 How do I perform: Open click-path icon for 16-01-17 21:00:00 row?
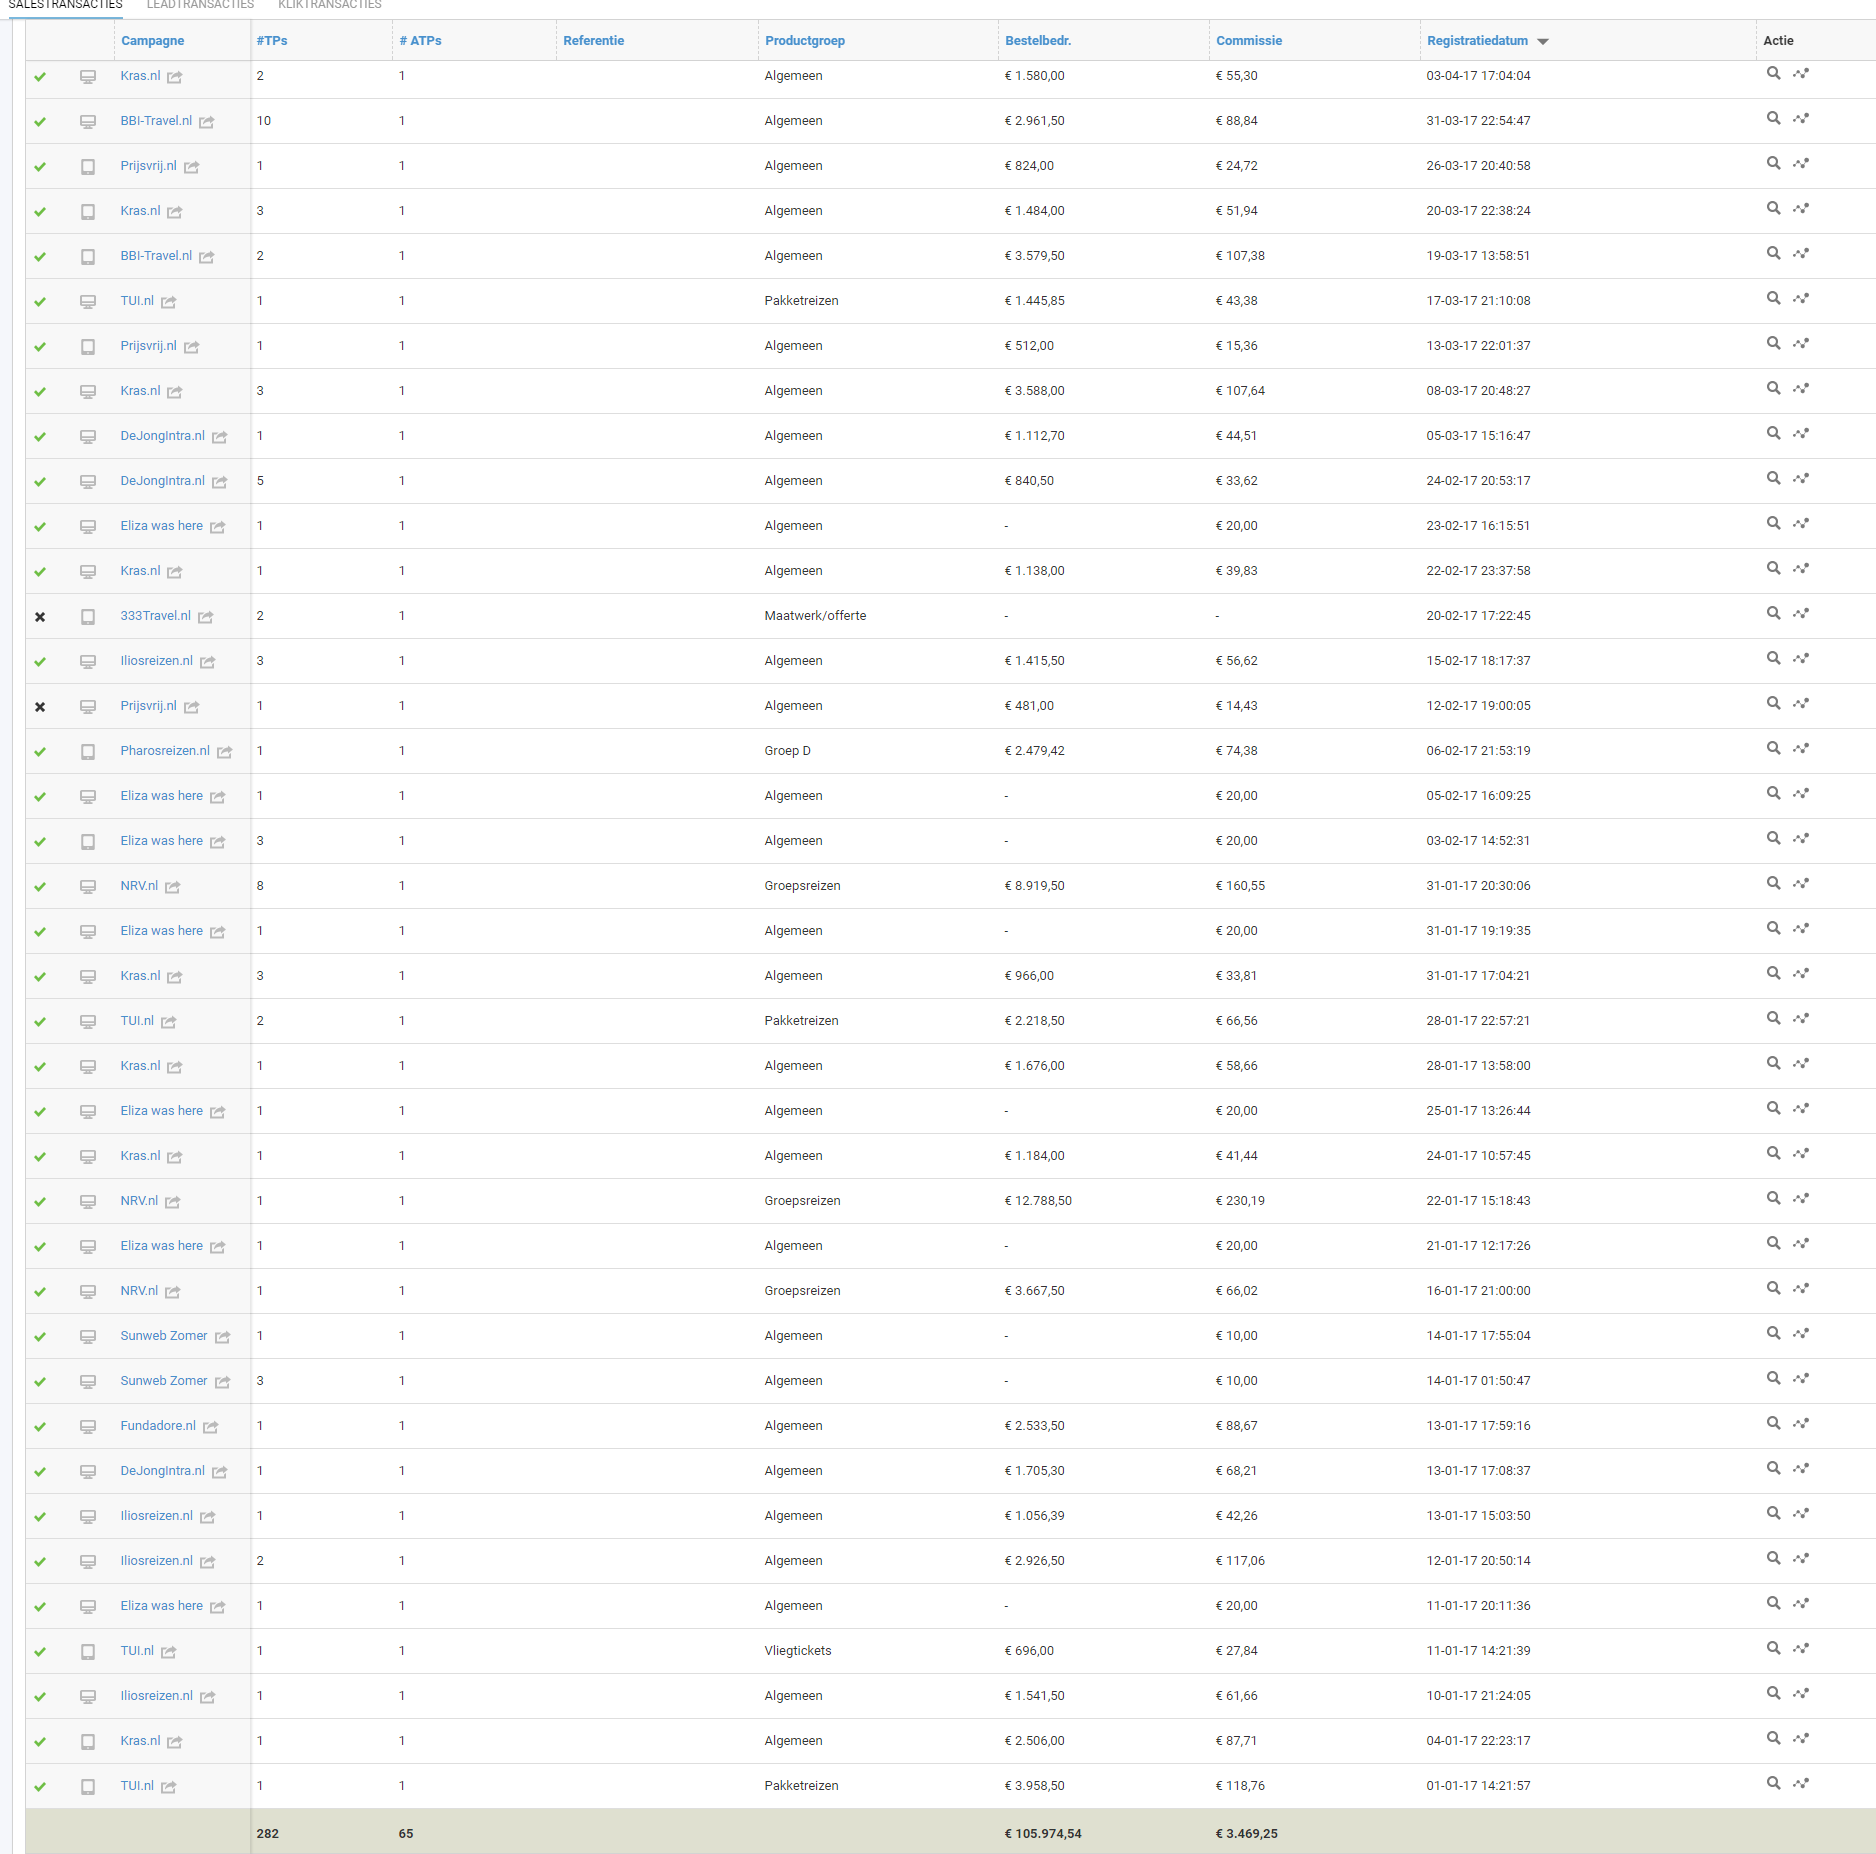1801,1288
